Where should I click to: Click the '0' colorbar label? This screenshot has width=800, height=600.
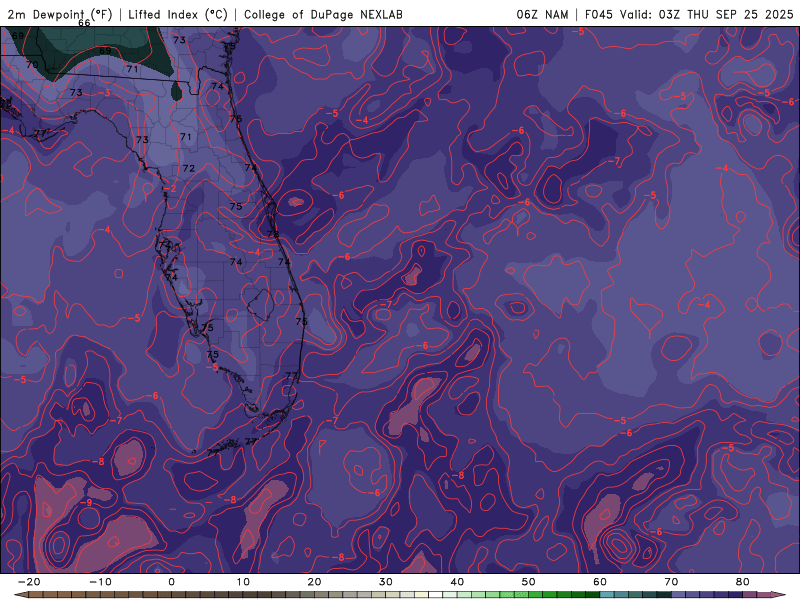tap(171, 582)
